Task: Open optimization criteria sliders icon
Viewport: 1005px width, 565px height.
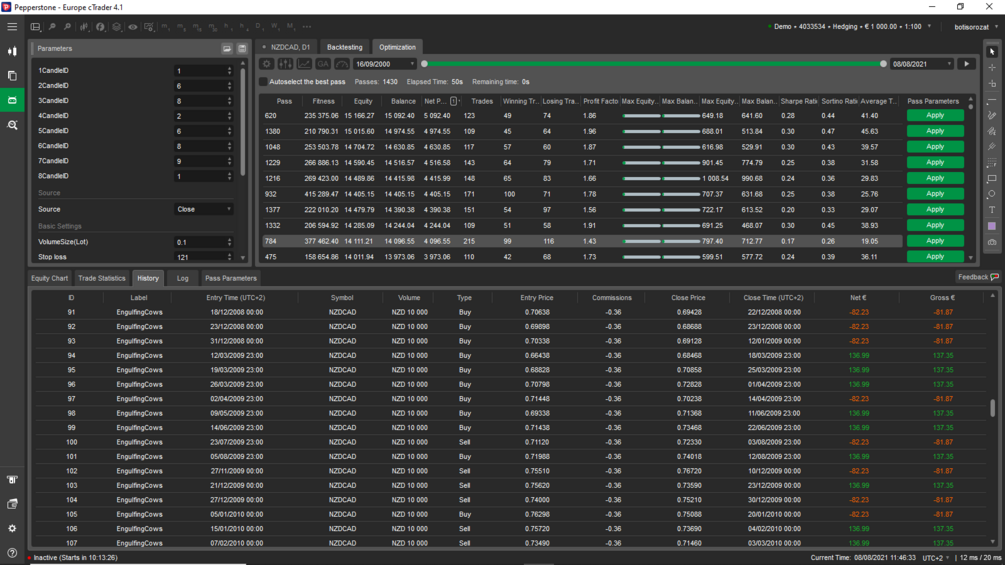Action: 286,64
